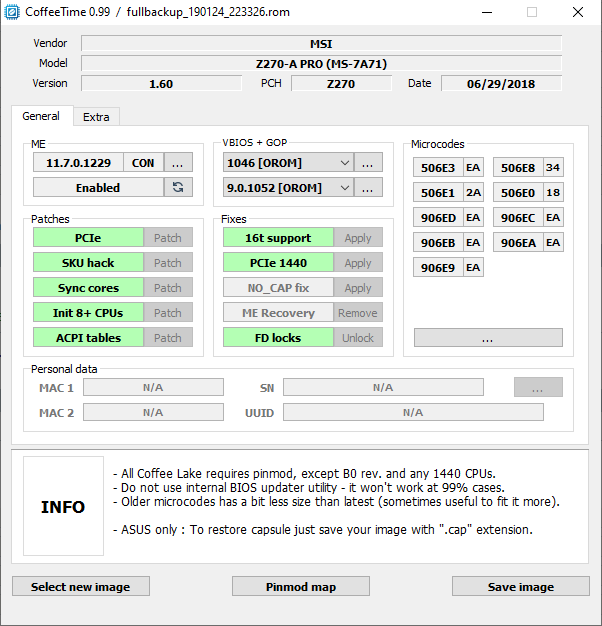Click the ME state refresh icon

[178, 187]
